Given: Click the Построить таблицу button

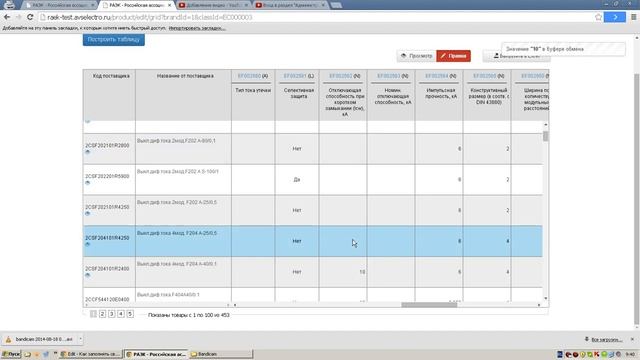Looking at the screenshot, I should click(113, 40).
